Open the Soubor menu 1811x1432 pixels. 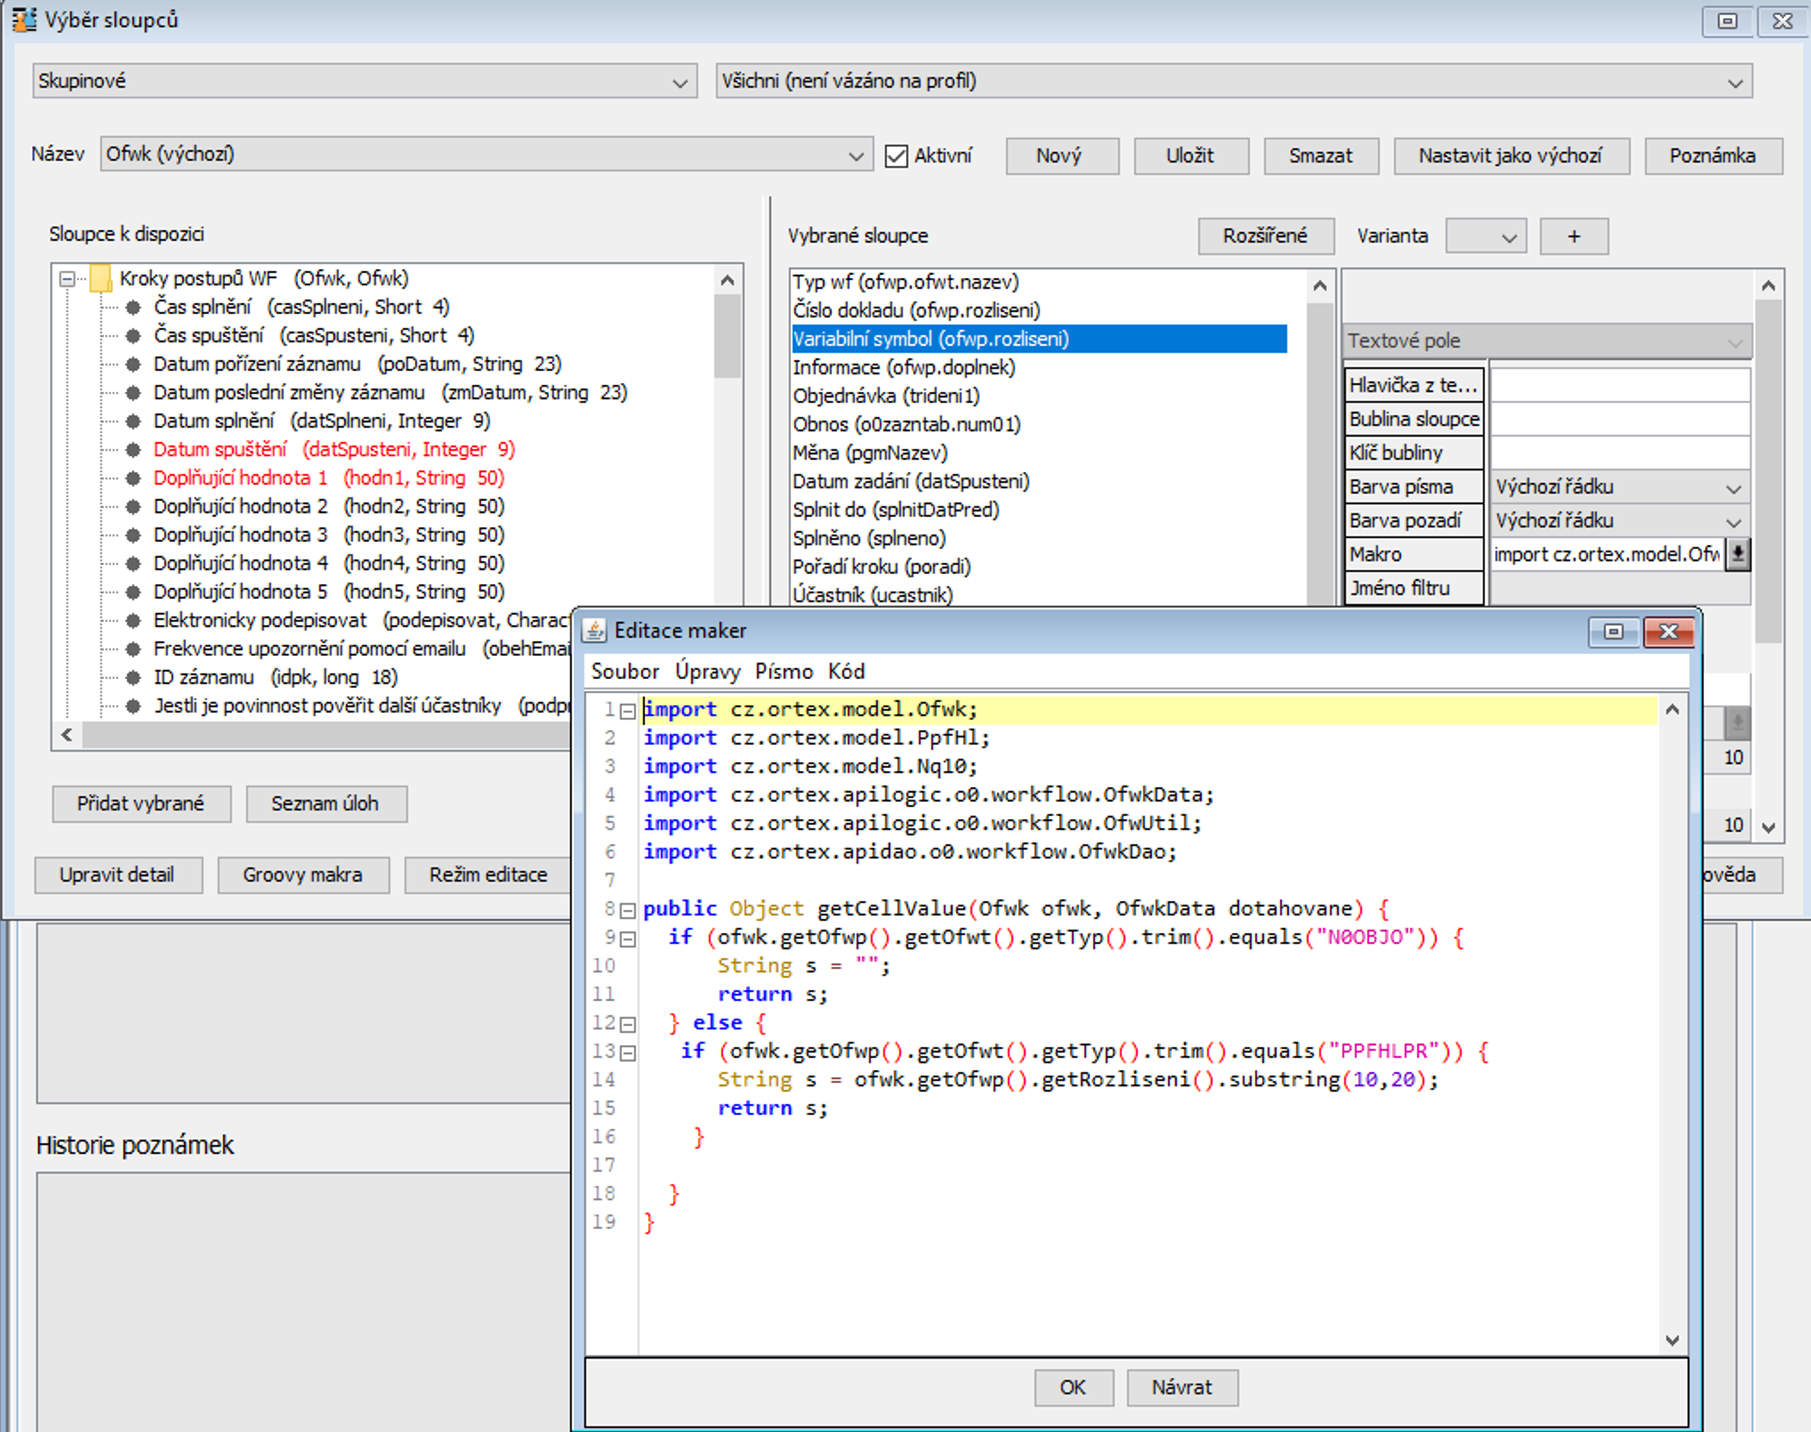click(x=624, y=671)
